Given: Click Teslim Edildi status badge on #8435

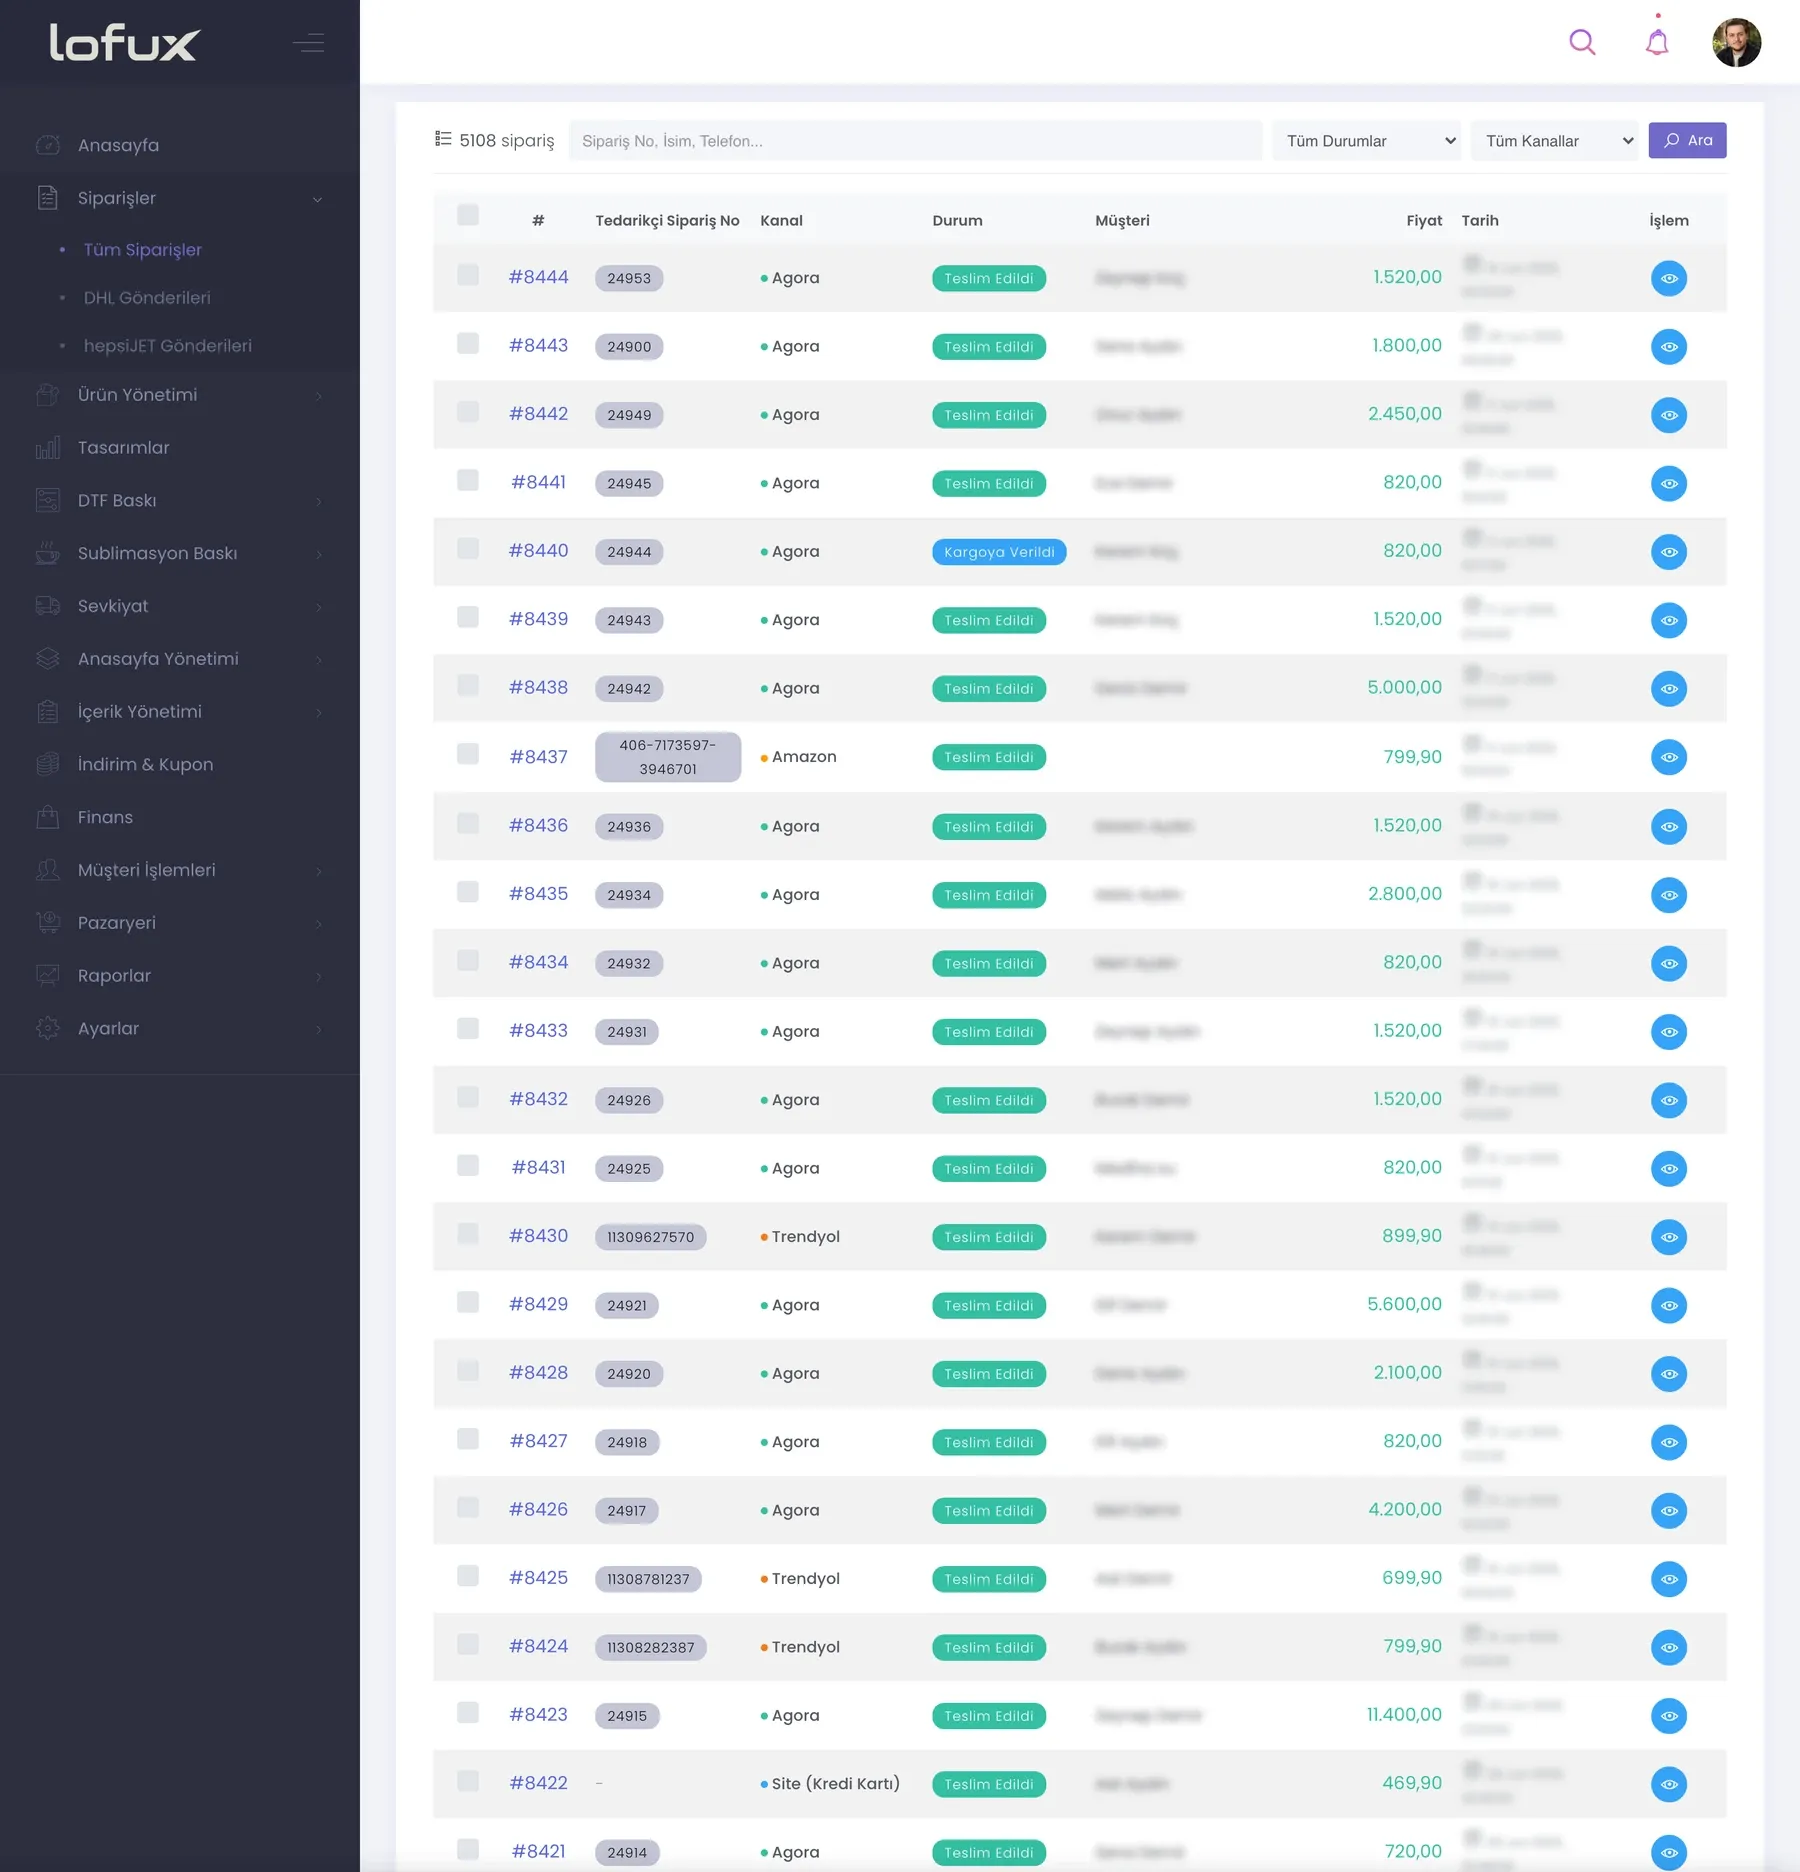Looking at the screenshot, I should tap(989, 895).
